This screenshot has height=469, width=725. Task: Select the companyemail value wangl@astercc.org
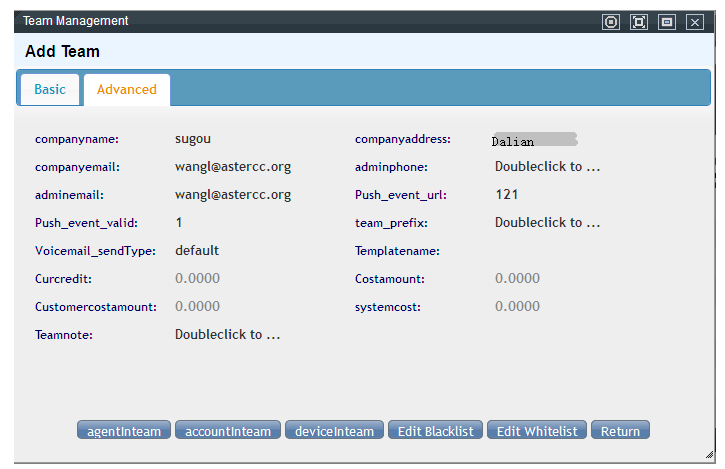pos(233,166)
